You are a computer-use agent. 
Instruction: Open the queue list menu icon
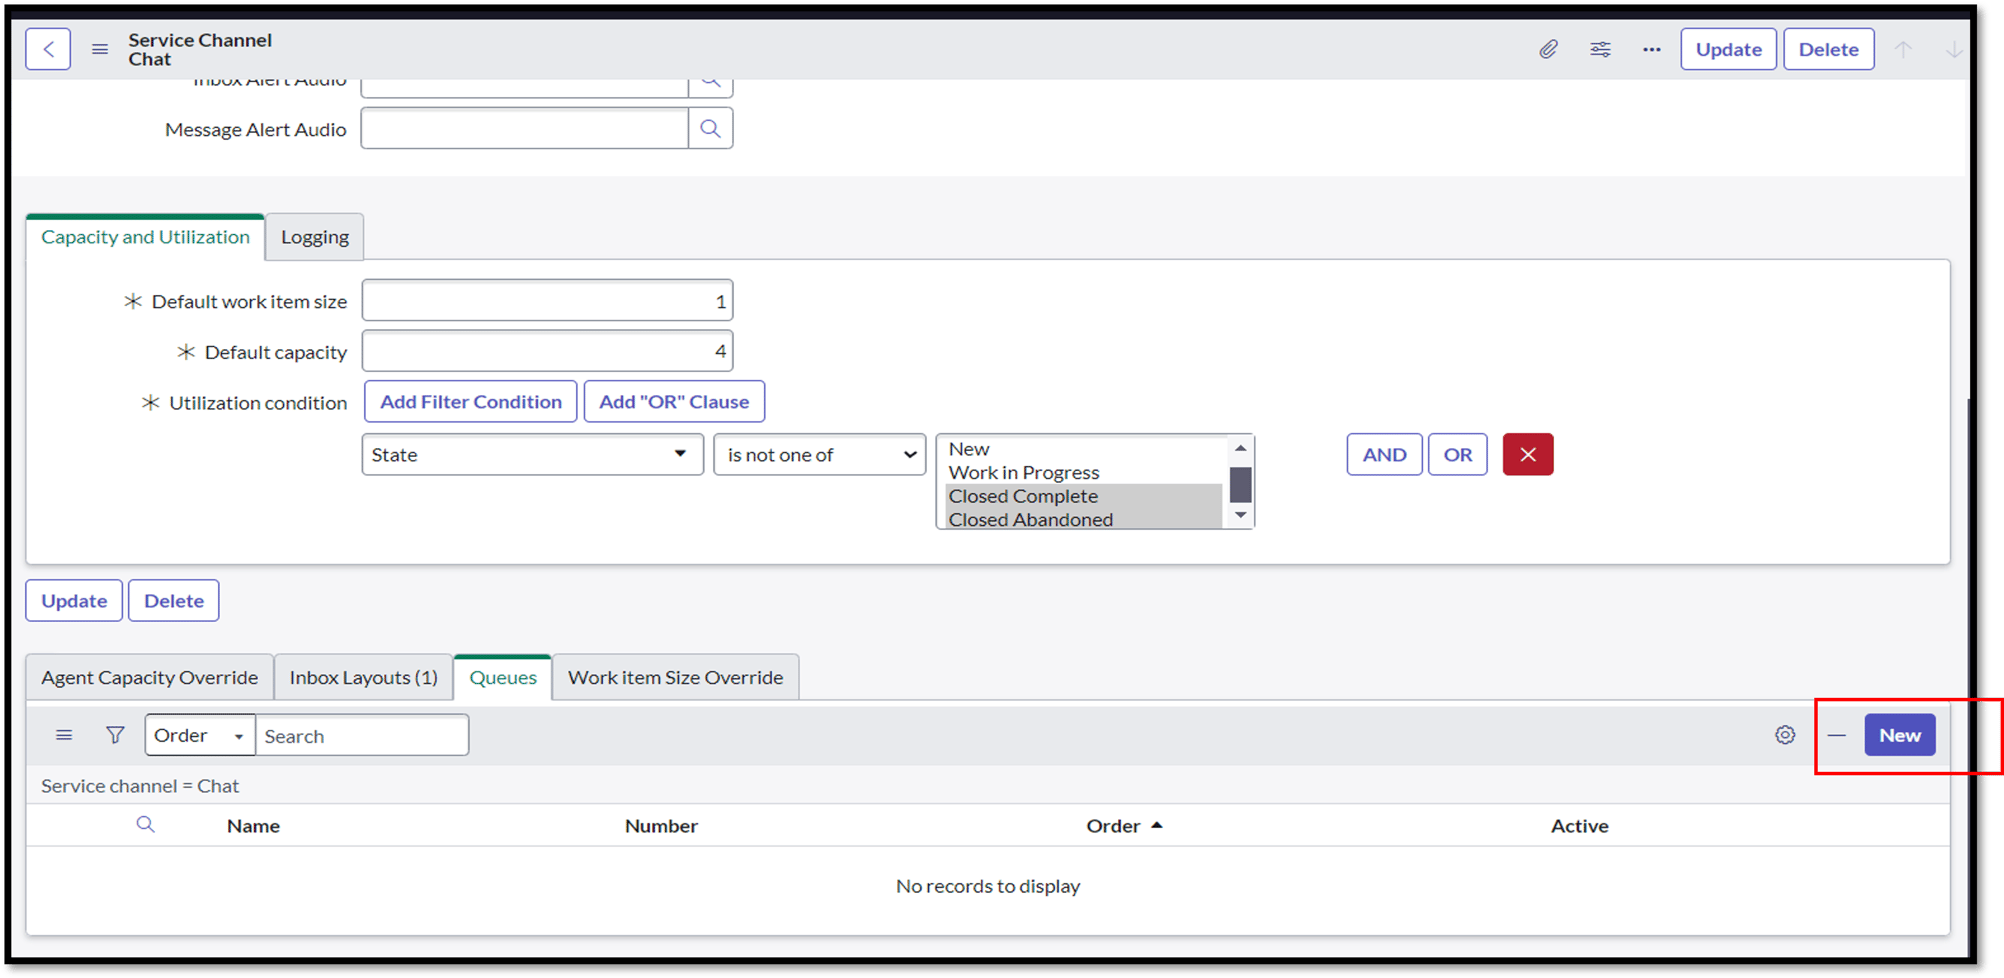click(62, 734)
